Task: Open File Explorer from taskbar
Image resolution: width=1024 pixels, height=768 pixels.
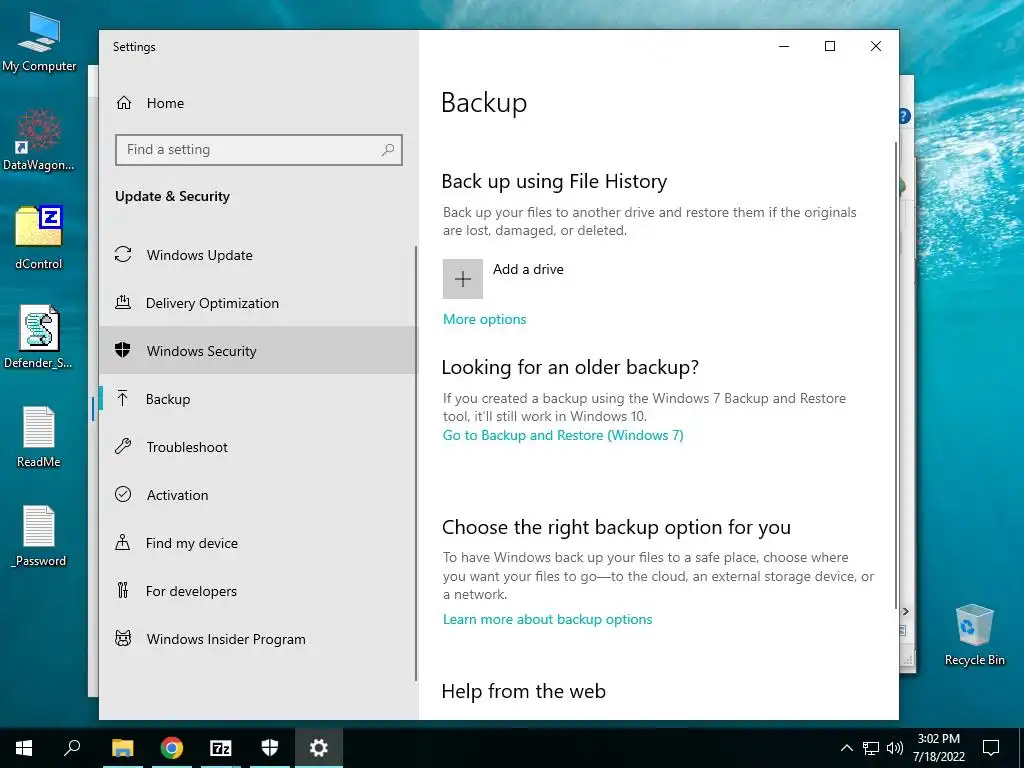Action: click(122, 748)
